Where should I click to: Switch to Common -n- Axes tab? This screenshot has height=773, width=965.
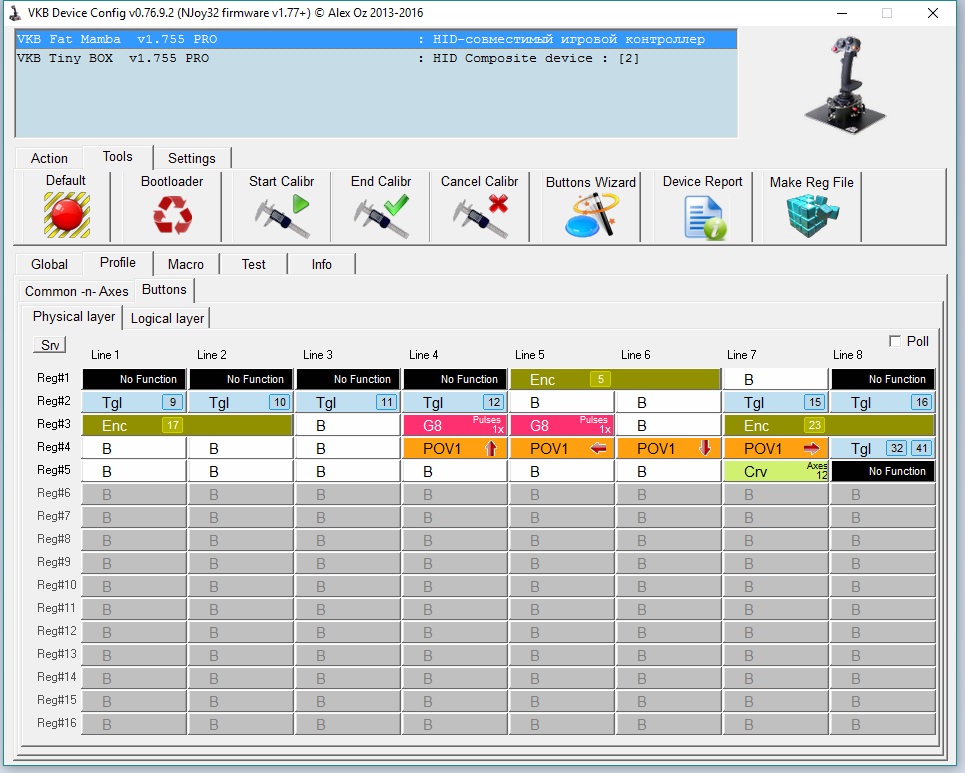(x=76, y=291)
